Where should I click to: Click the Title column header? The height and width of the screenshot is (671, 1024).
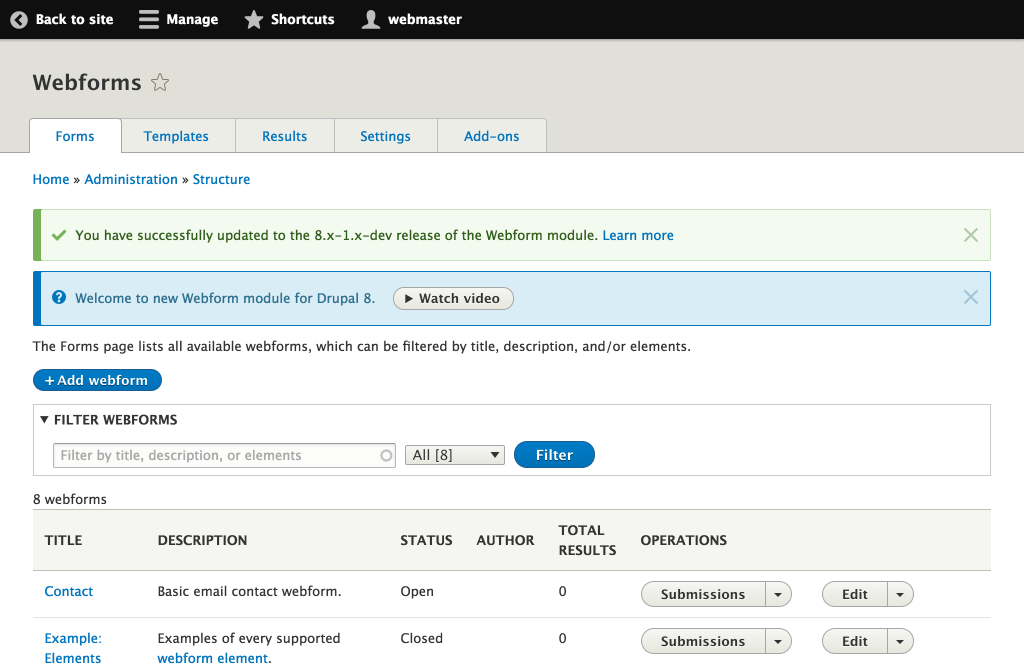click(x=63, y=540)
